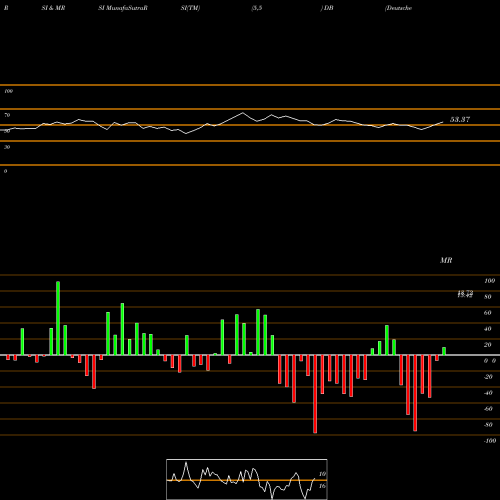Click the ') DB' ticker label
The height and width of the screenshot is (500, 500).
tap(327, 8)
